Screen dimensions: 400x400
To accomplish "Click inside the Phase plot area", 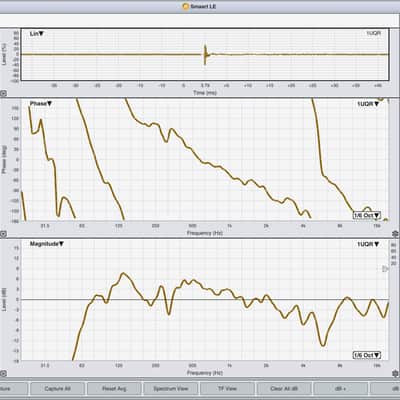I will pos(205,159).
